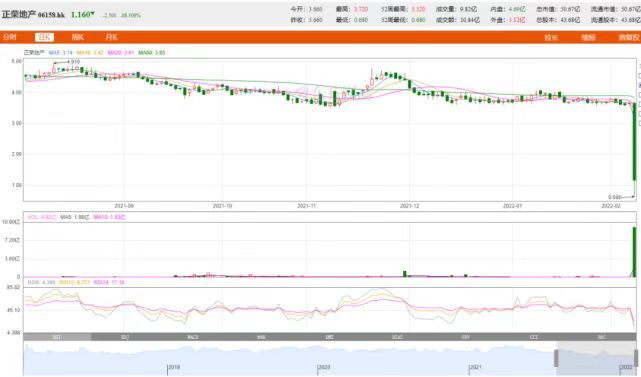Select the ROC indicator segment
The image size is (641, 377).
point(602,337)
